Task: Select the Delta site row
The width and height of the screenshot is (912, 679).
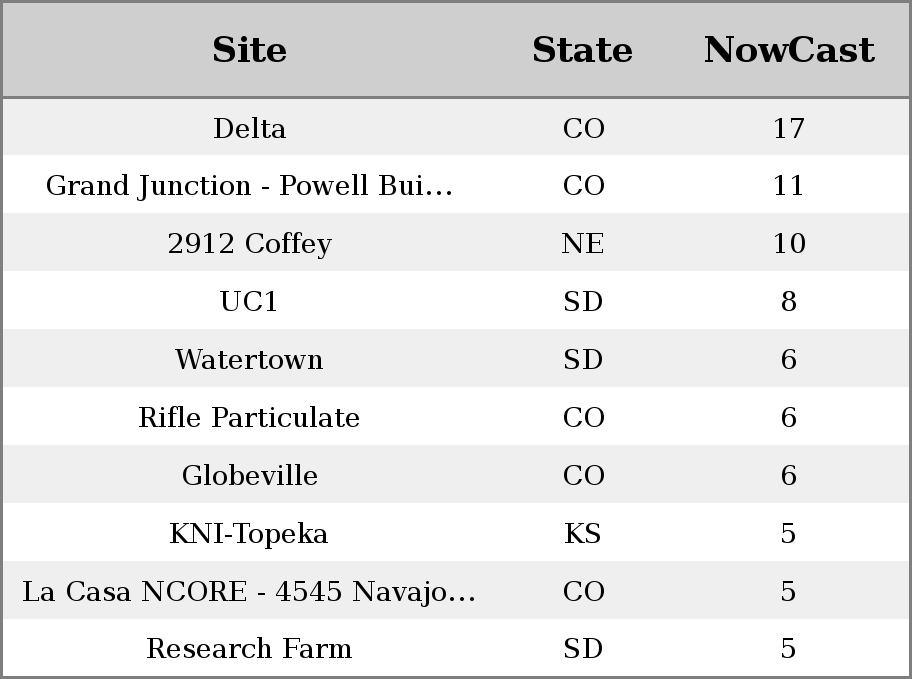Action: (x=456, y=127)
